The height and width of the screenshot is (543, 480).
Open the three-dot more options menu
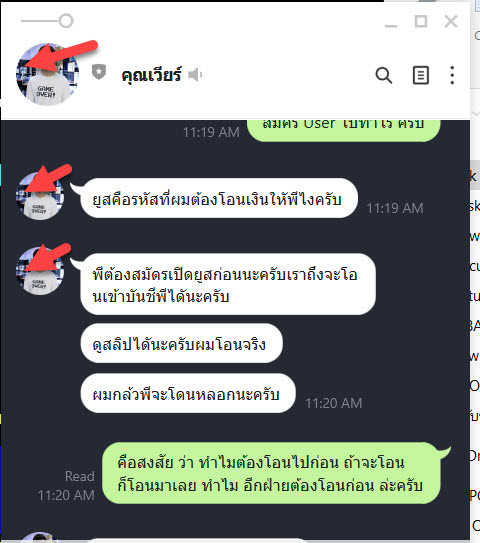tap(452, 75)
